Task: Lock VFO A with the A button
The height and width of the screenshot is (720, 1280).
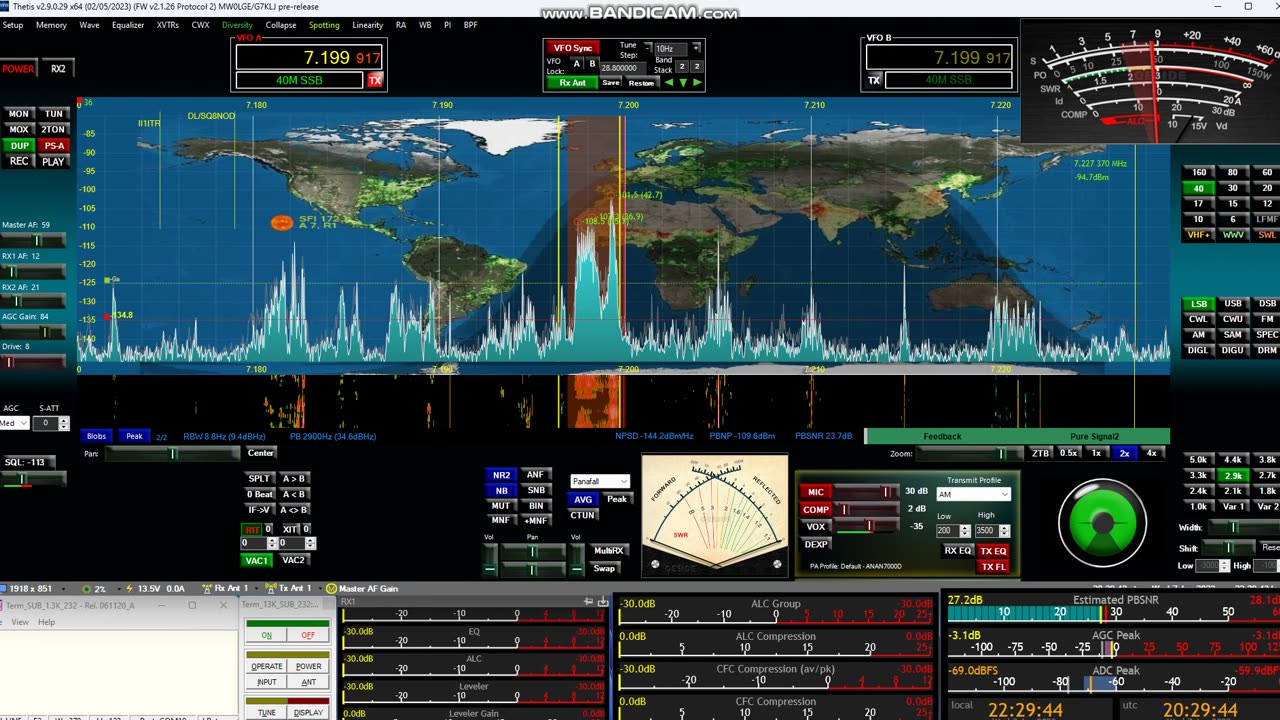Action: click(x=577, y=64)
